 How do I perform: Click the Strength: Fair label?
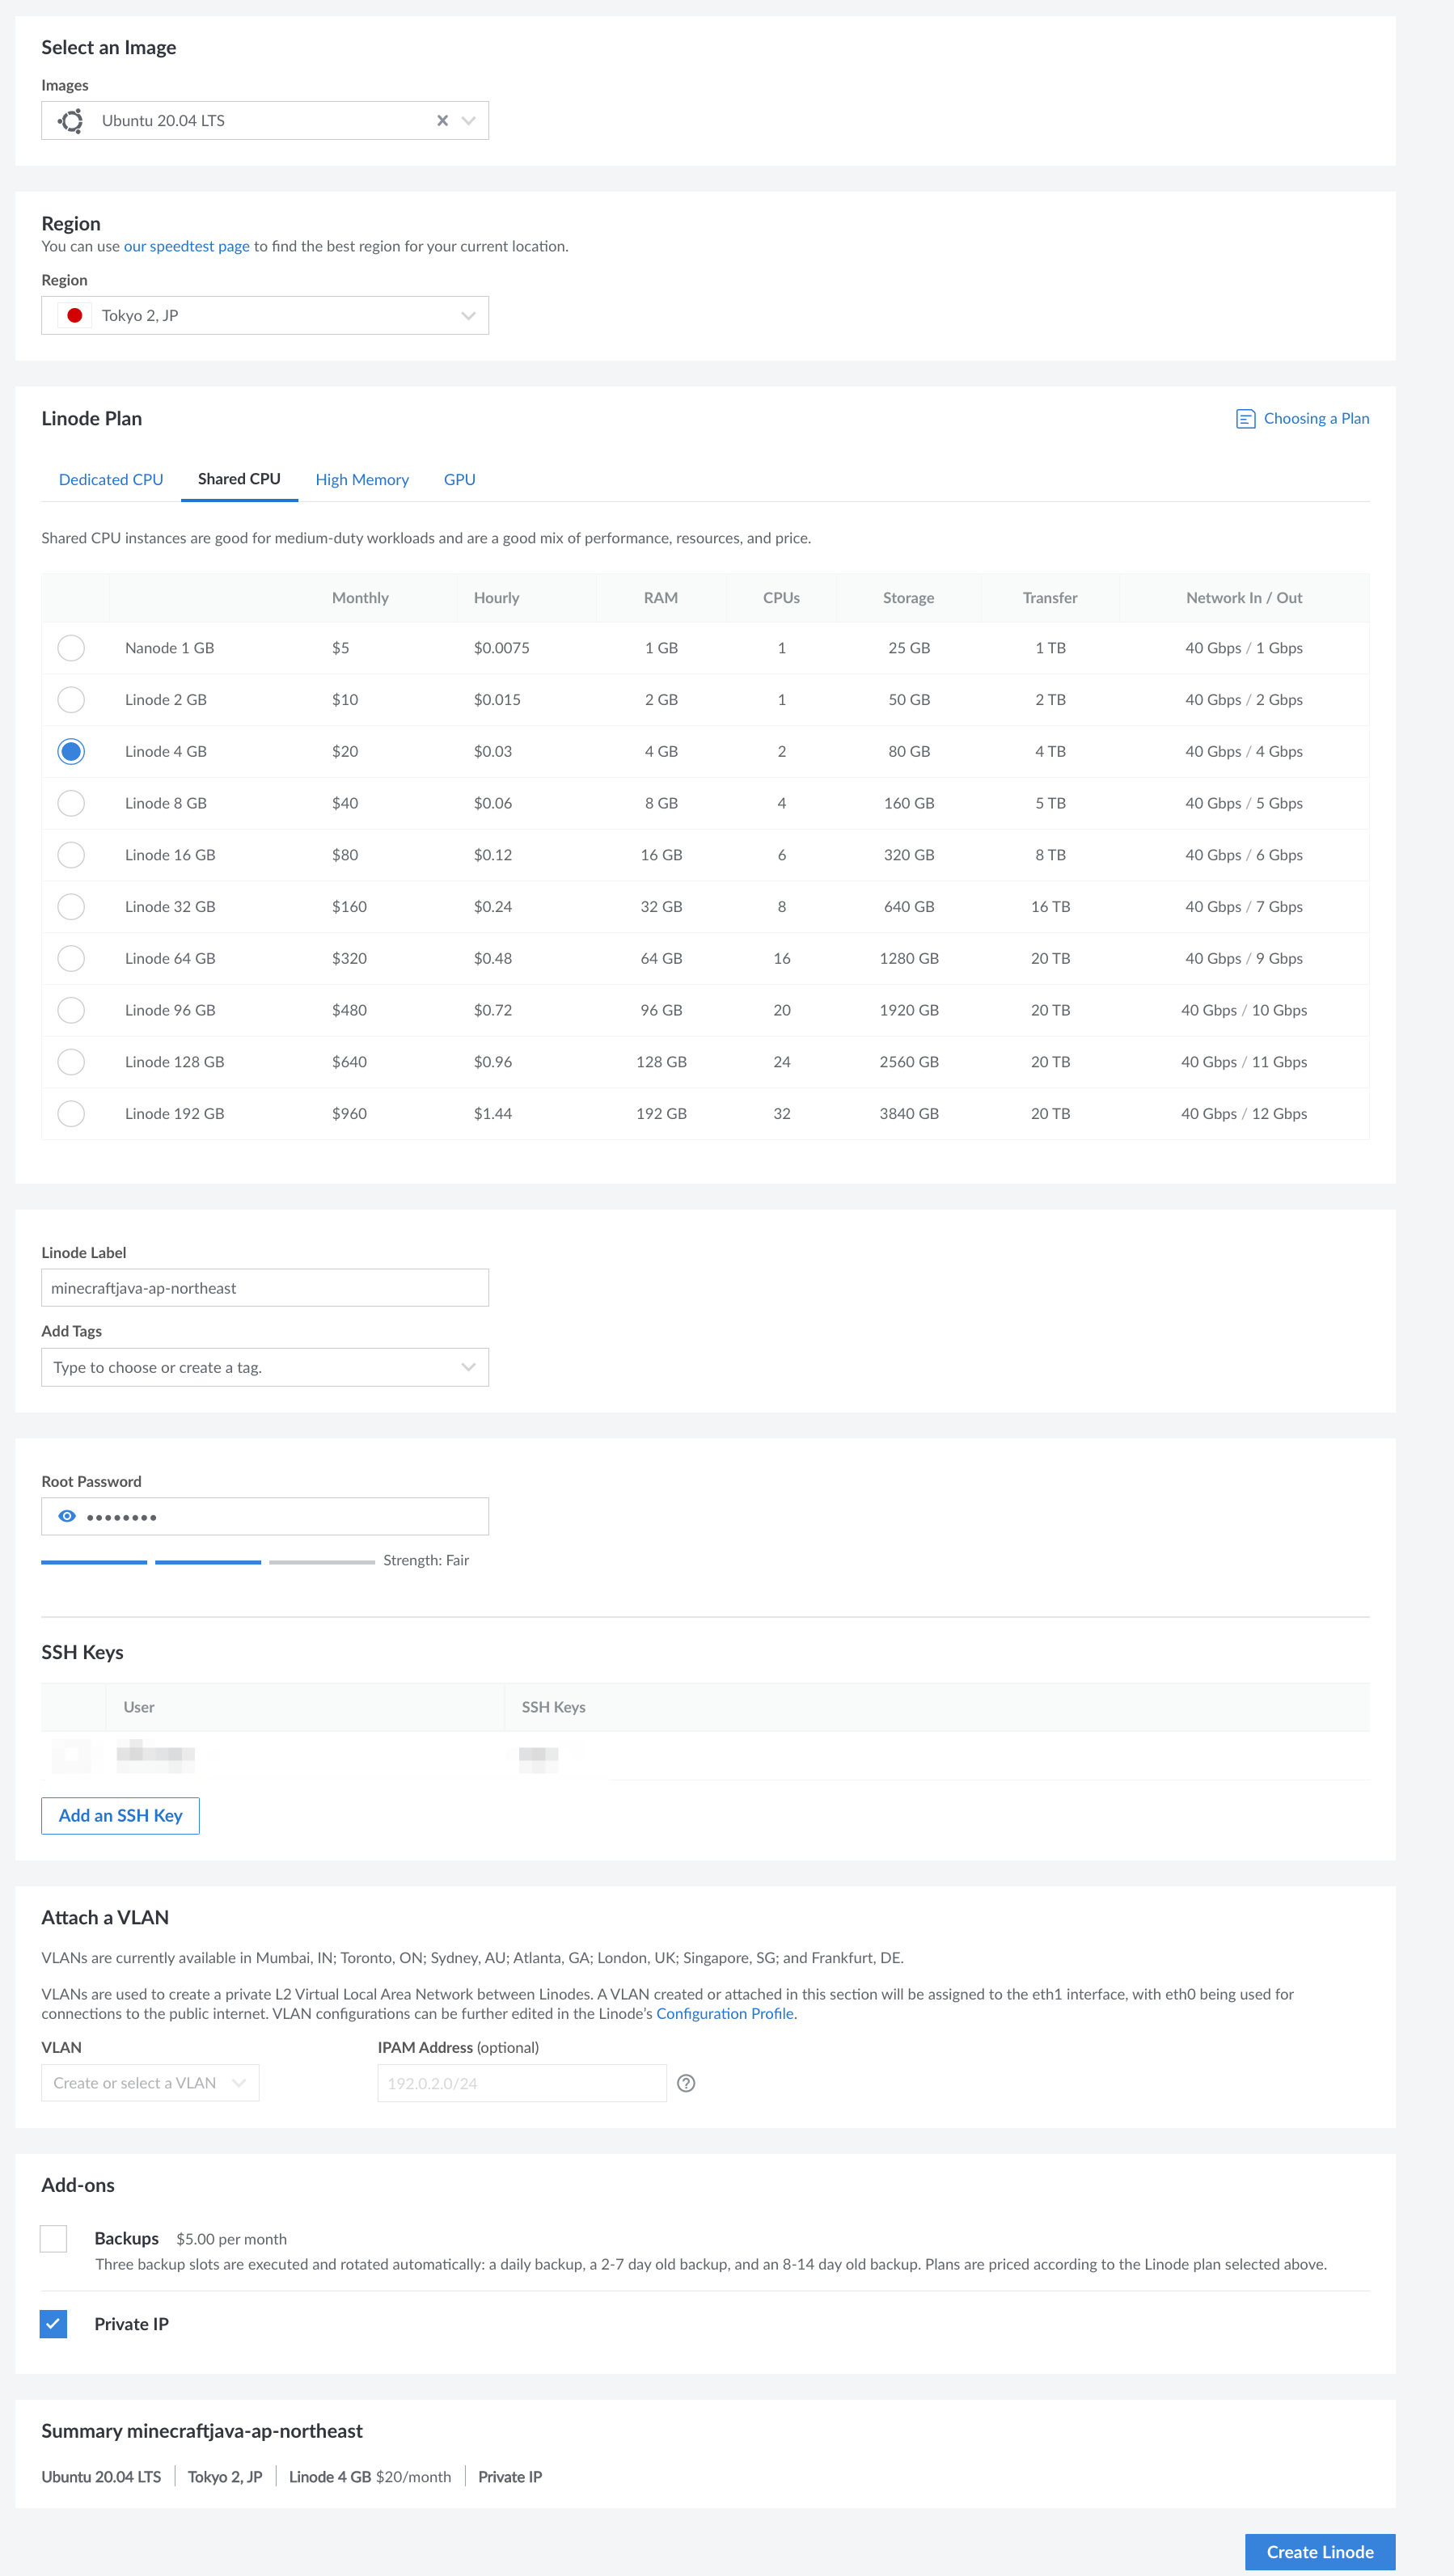426,1561
